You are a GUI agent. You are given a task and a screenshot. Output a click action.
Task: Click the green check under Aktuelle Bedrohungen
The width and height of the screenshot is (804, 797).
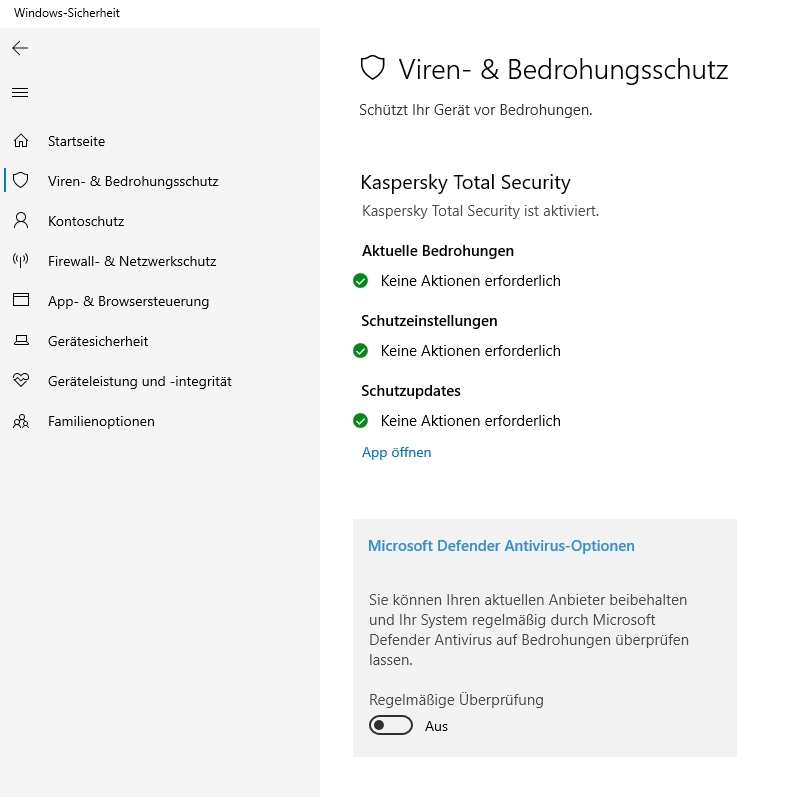point(360,281)
